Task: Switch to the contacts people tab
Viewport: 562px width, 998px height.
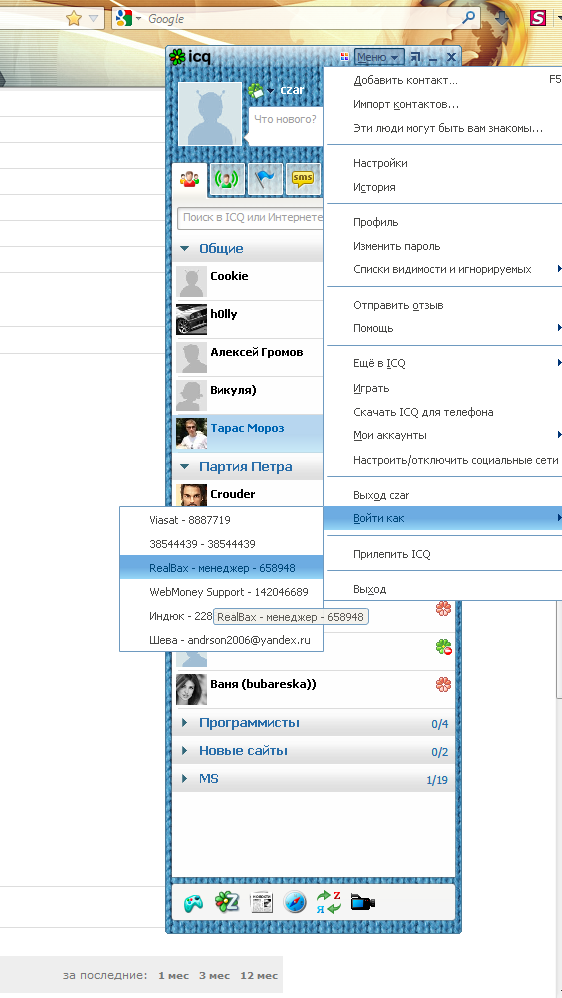Action: pyautogui.click(x=190, y=179)
